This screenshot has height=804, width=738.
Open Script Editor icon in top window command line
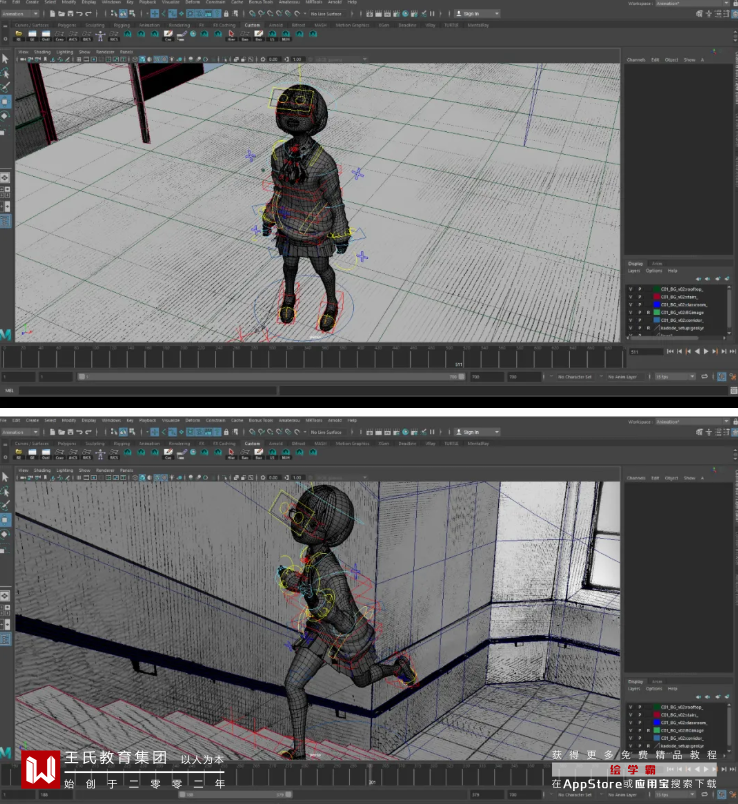[733, 391]
